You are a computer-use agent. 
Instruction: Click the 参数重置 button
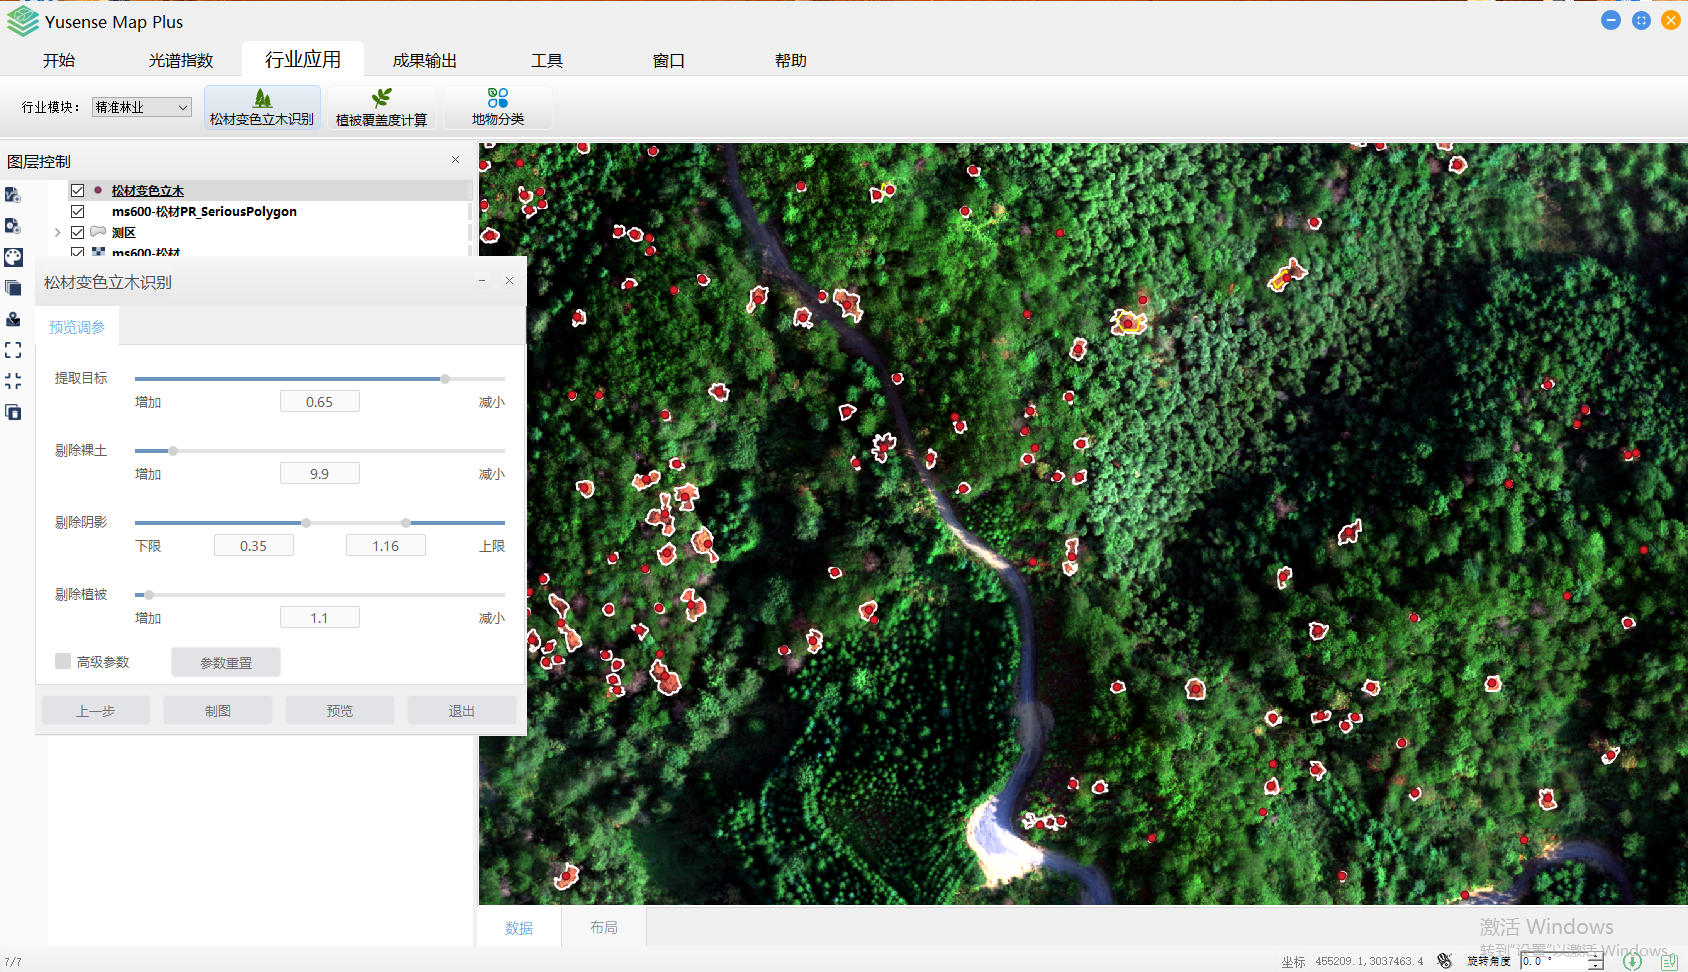226,662
